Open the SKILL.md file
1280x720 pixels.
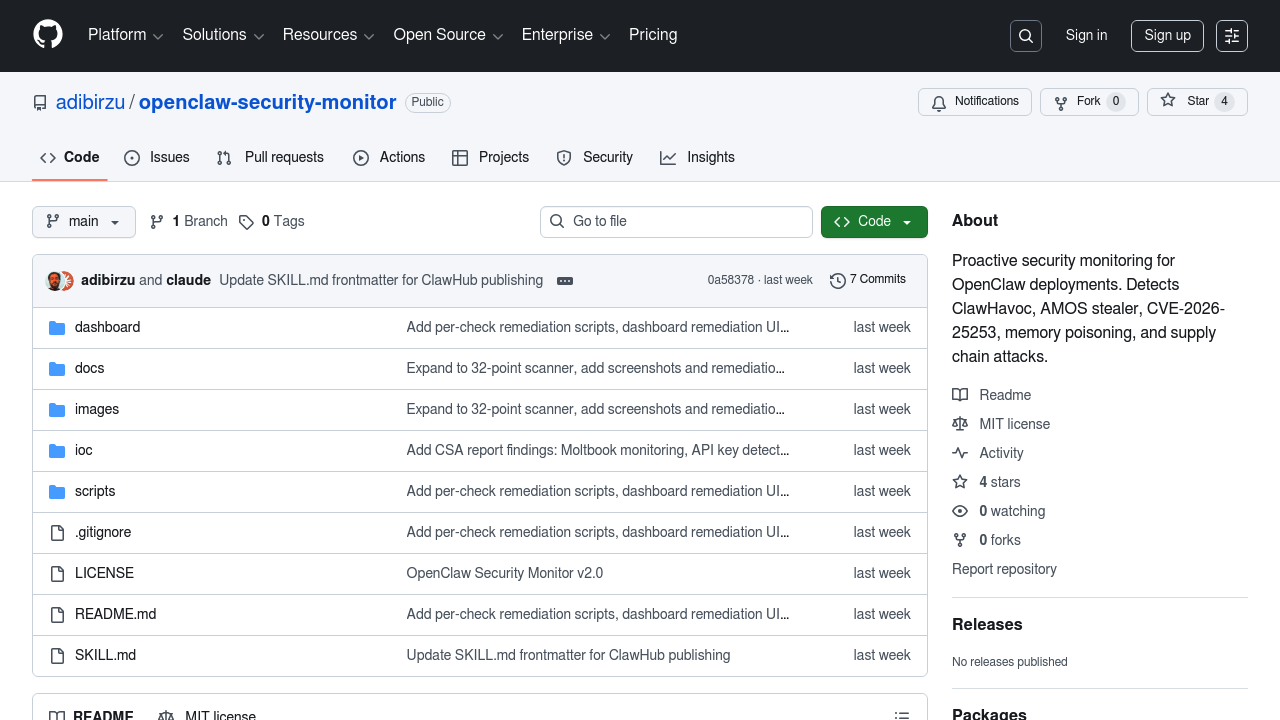(x=105, y=655)
